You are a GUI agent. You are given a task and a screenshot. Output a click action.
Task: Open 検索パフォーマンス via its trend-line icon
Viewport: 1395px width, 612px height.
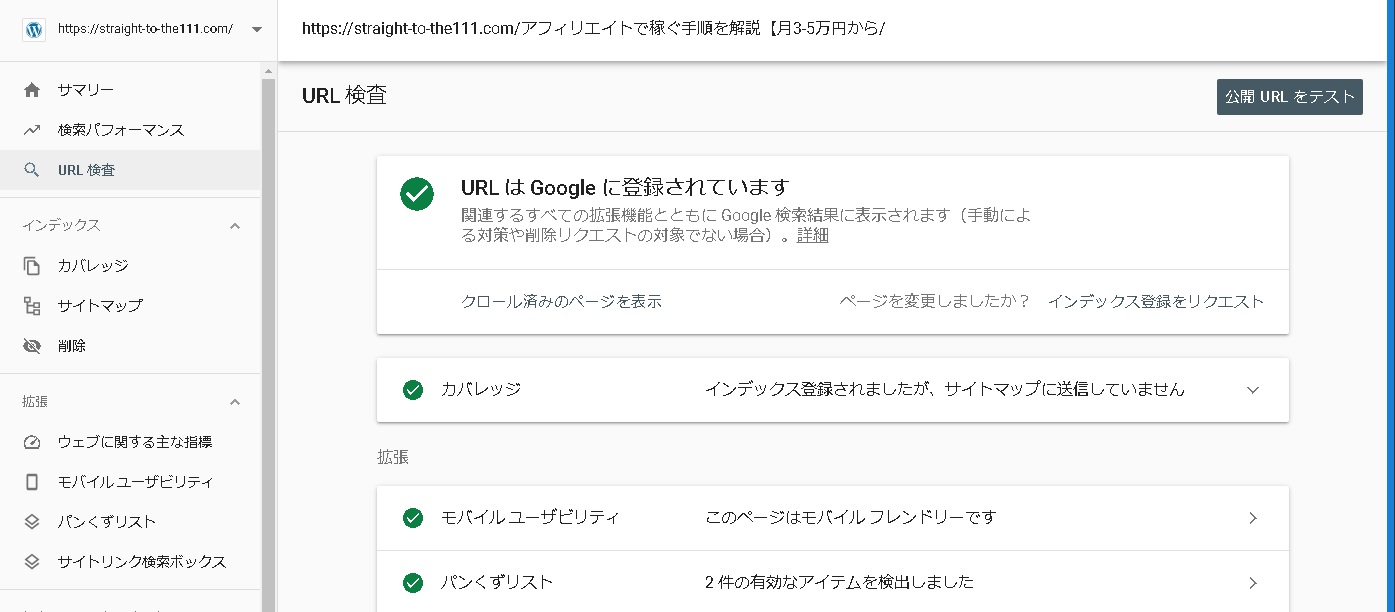tap(32, 130)
